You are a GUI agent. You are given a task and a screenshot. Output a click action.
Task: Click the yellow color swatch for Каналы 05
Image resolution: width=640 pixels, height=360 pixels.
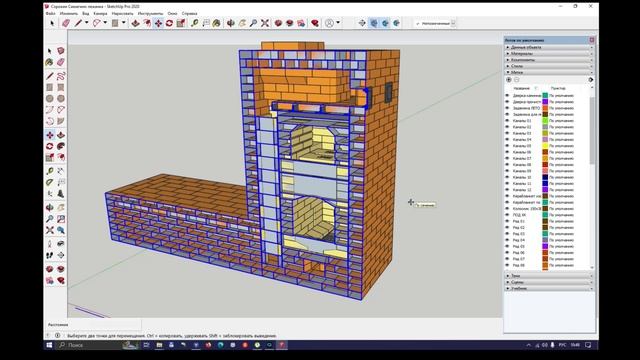(x=545, y=146)
